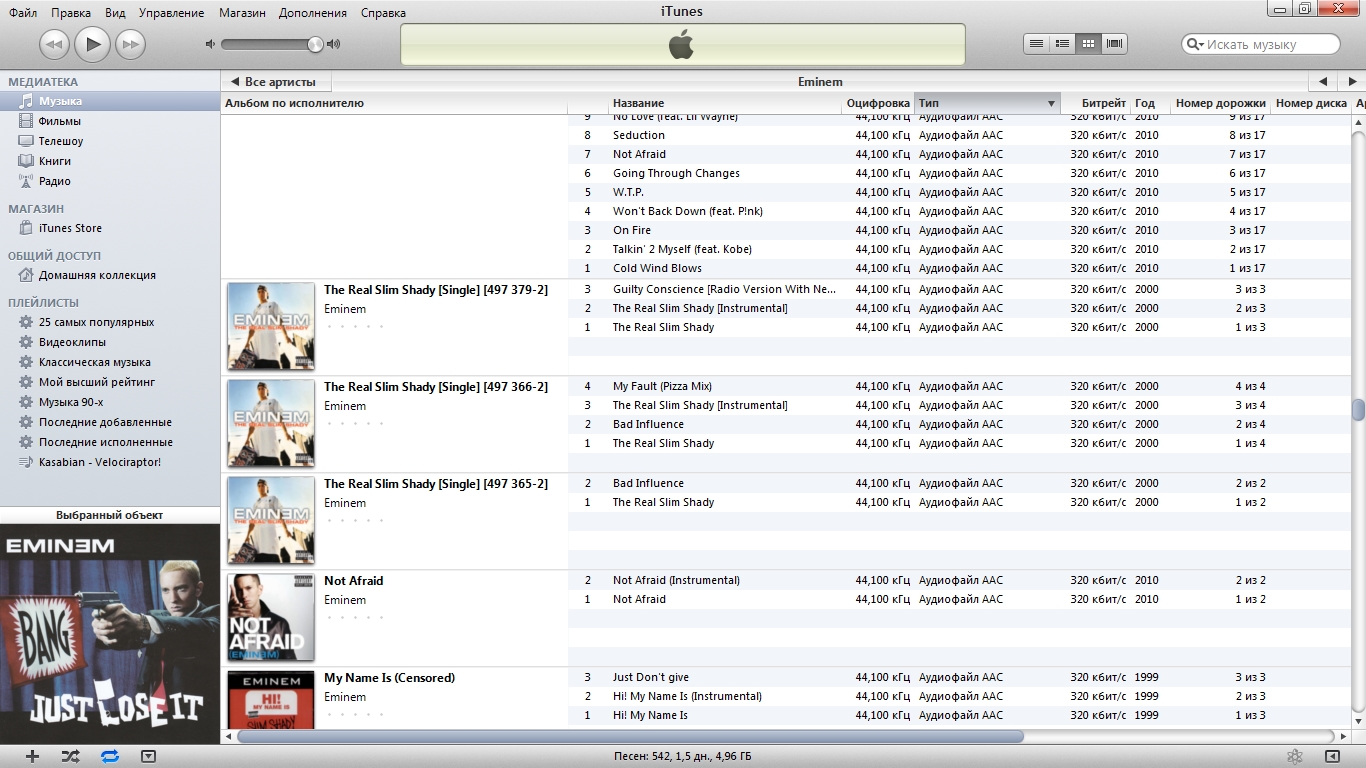
Task: Switch to grid view
Action: click(x=1089, y=44)
